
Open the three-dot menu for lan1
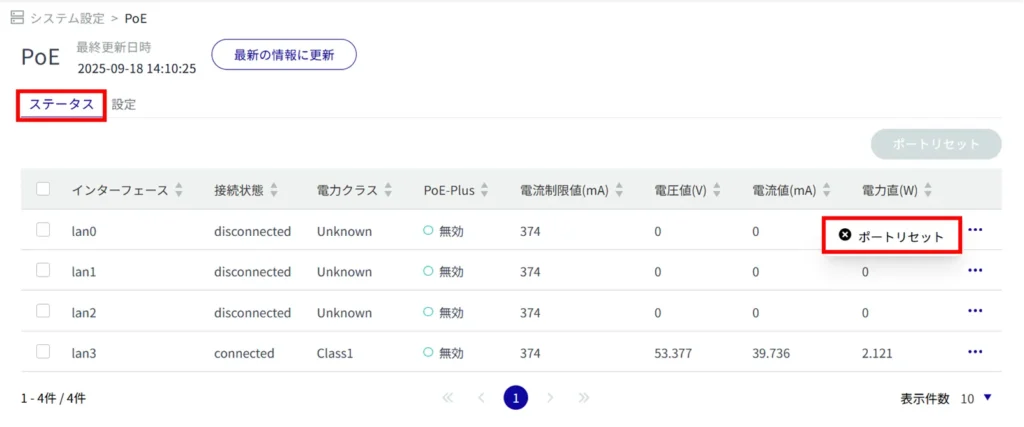click(x=975, y=271)
